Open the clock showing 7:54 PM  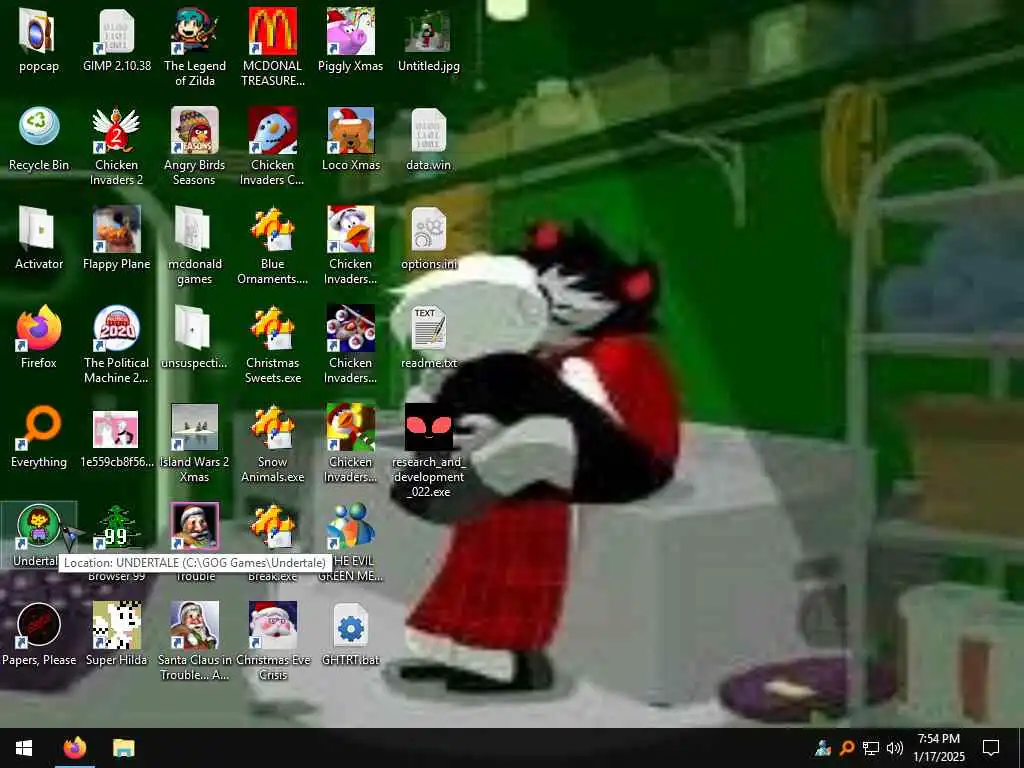tap(938, 748)
